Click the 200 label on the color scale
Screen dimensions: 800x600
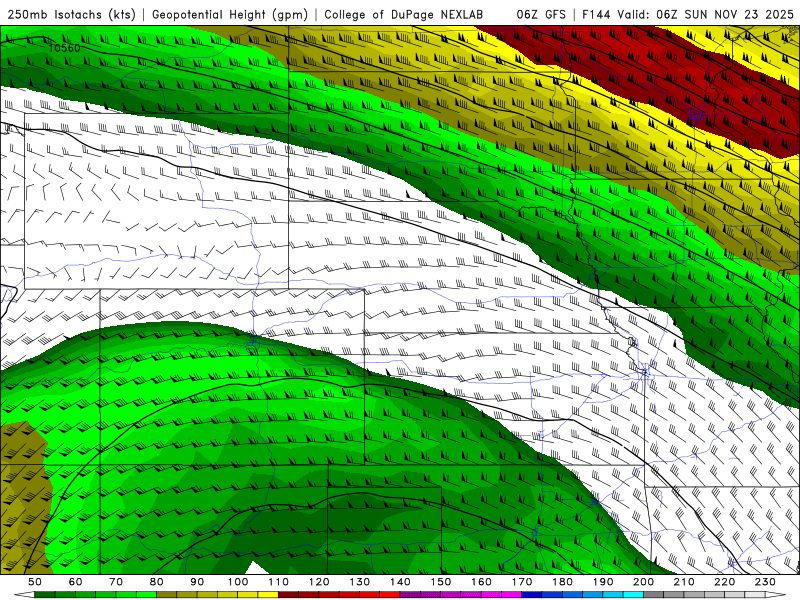643,582
